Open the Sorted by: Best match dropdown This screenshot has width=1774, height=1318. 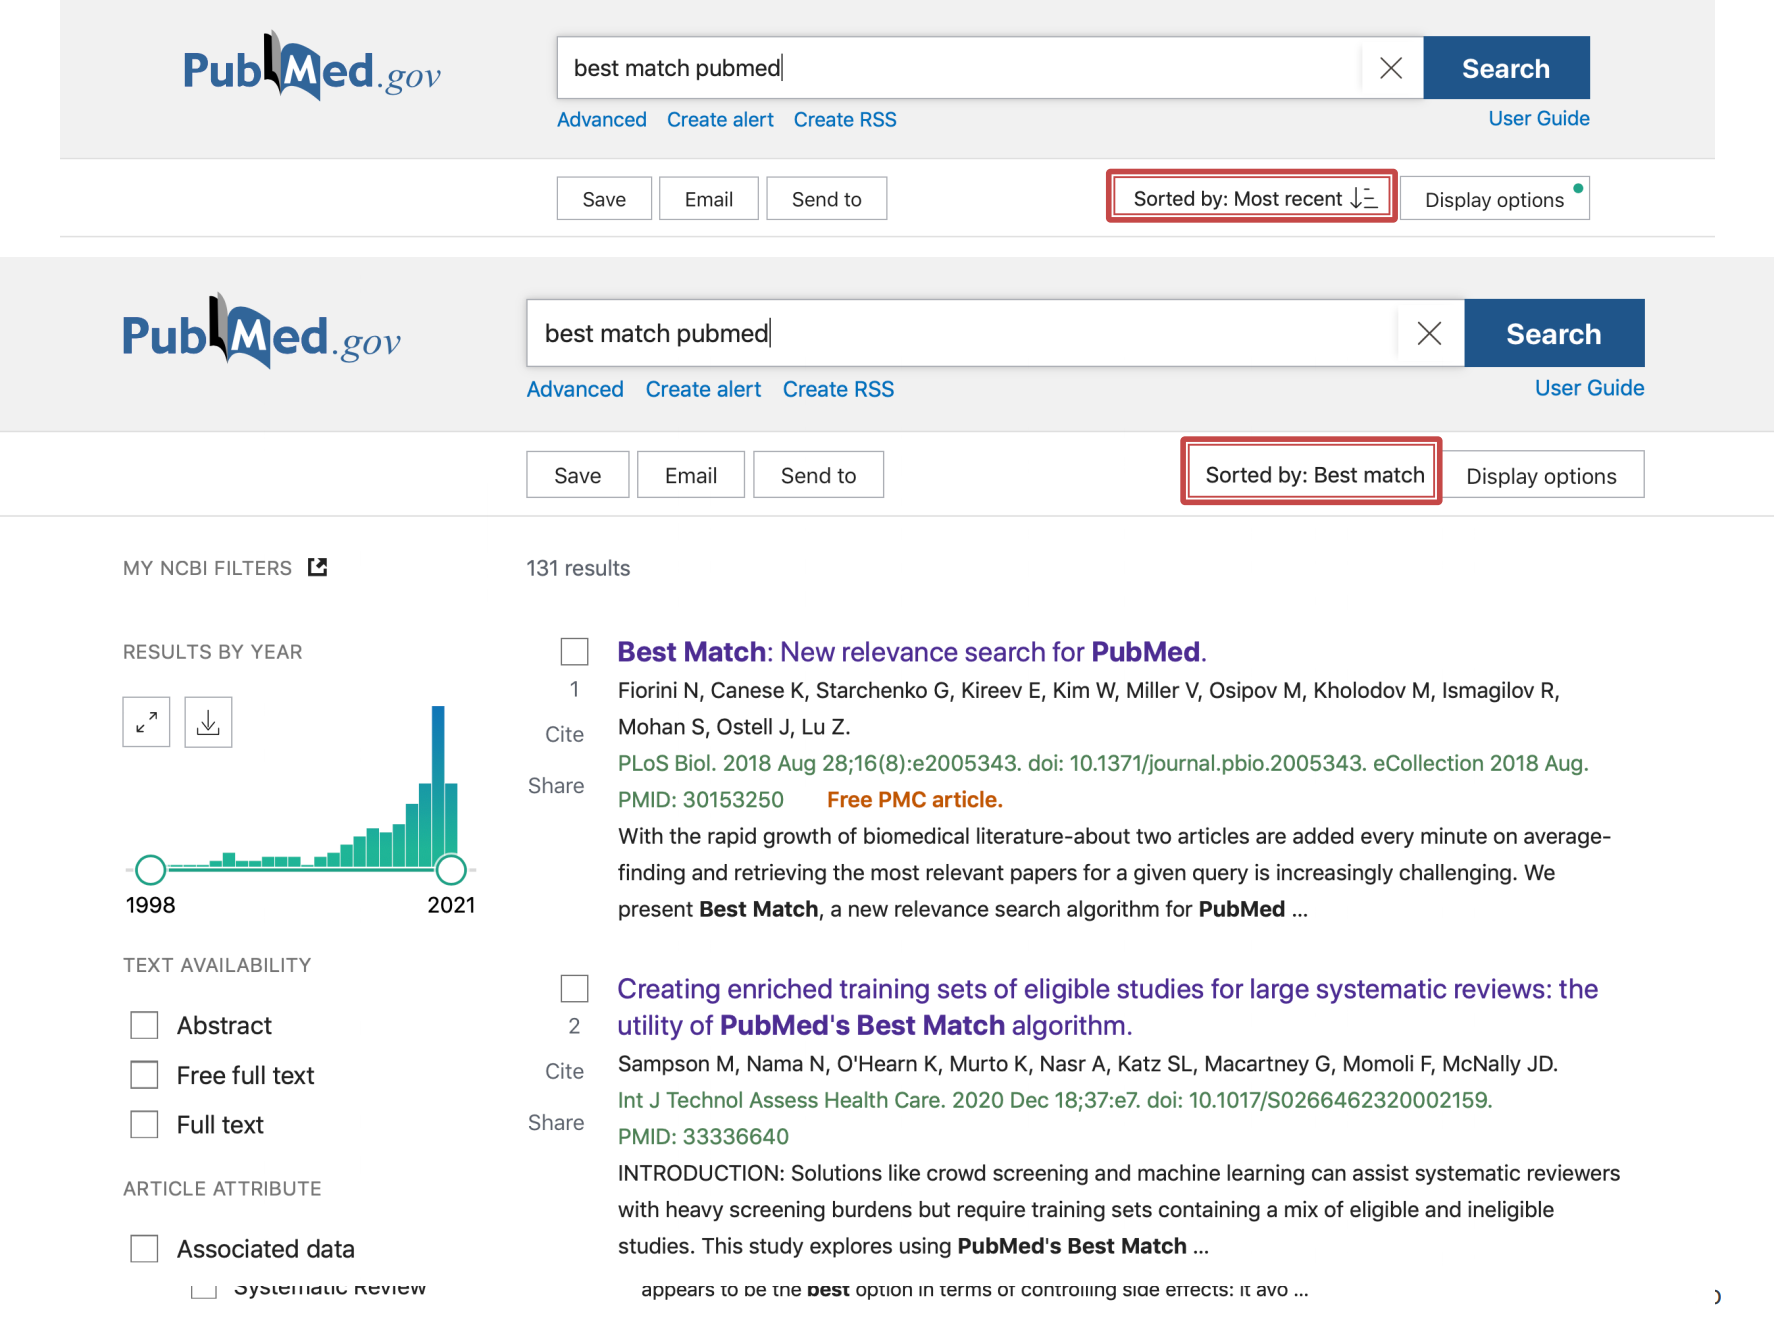pos(1312,475)
